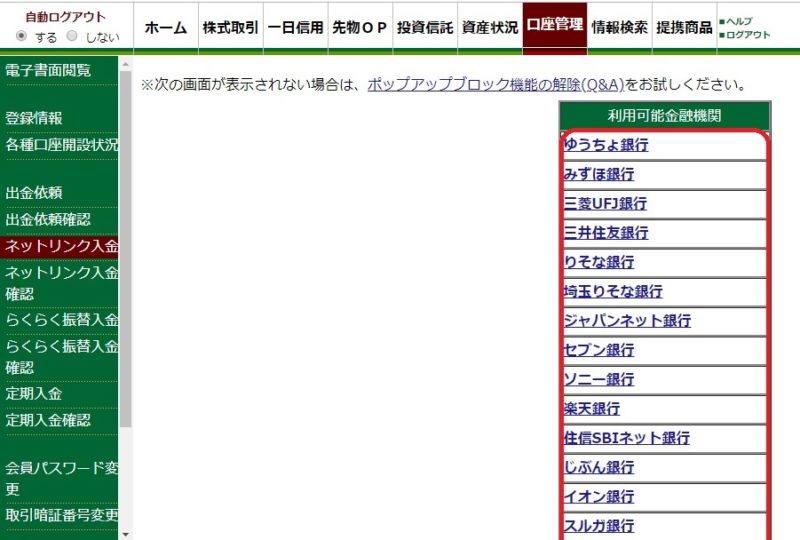The width and height of the screenshot is (800, 540).
Task: Open the 株式取引 tab
Action: tap(231, 27)
